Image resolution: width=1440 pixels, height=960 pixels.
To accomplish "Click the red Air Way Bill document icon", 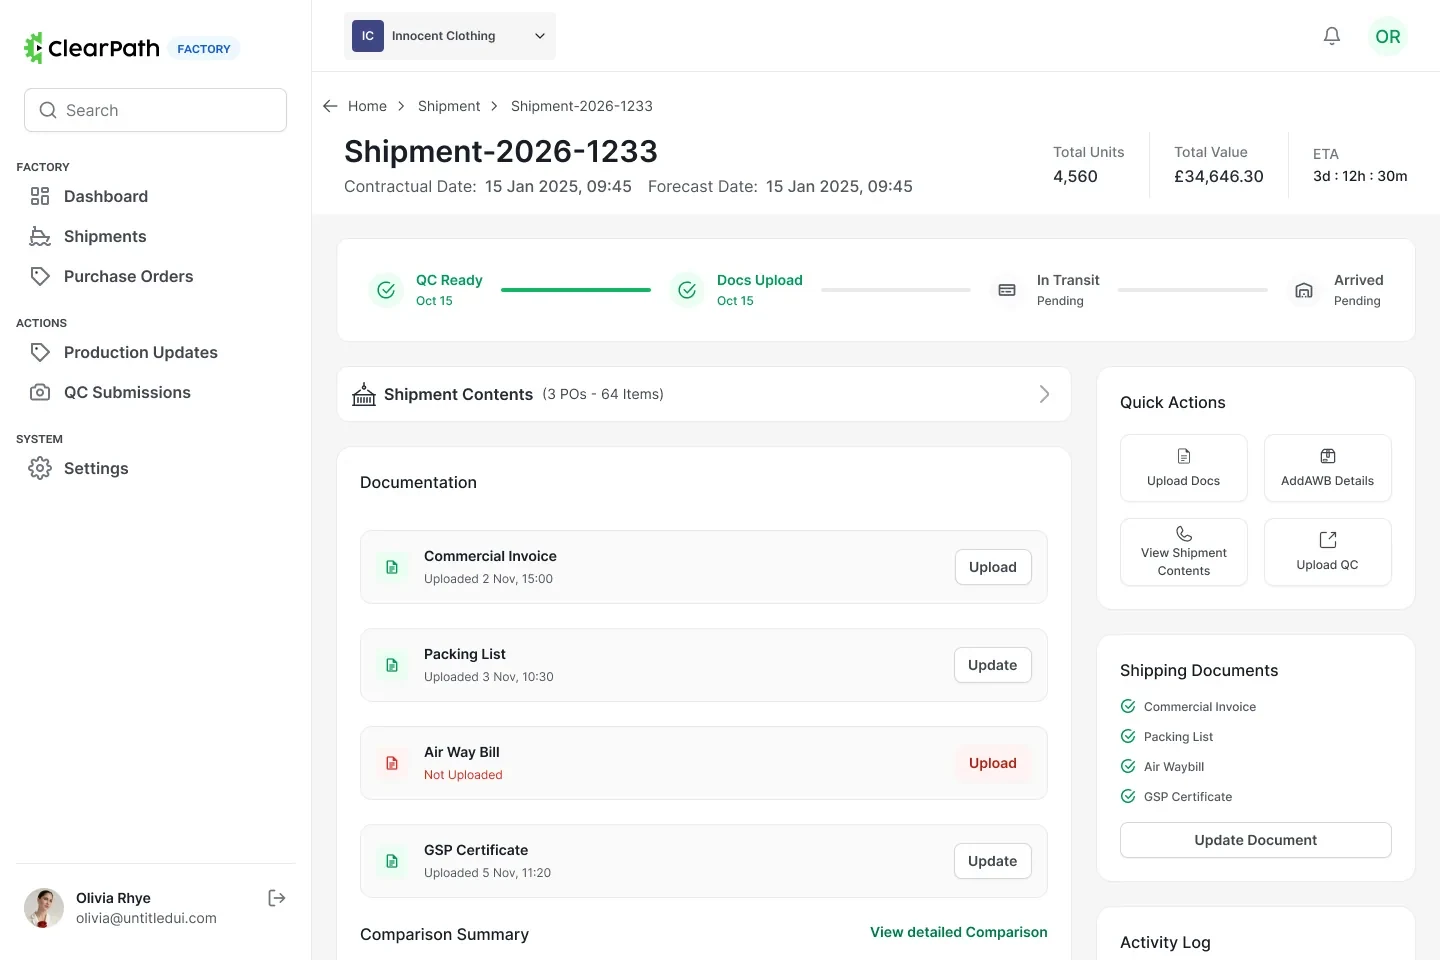I will click(x=392, y=763).
